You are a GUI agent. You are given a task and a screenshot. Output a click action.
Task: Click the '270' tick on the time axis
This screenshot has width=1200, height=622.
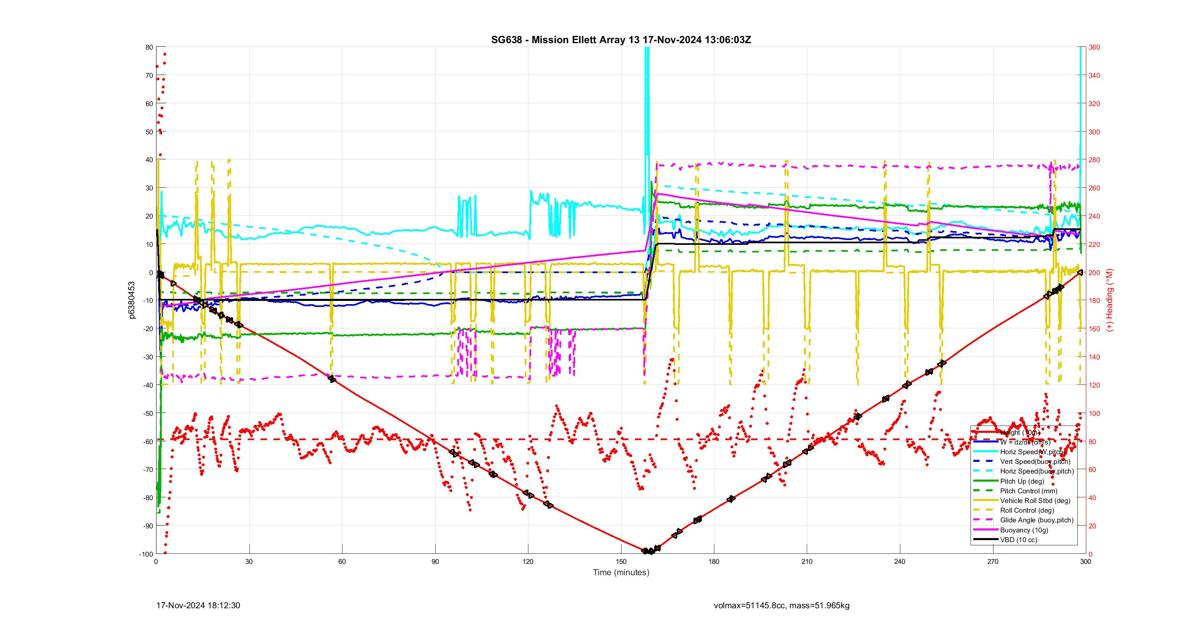992,562
